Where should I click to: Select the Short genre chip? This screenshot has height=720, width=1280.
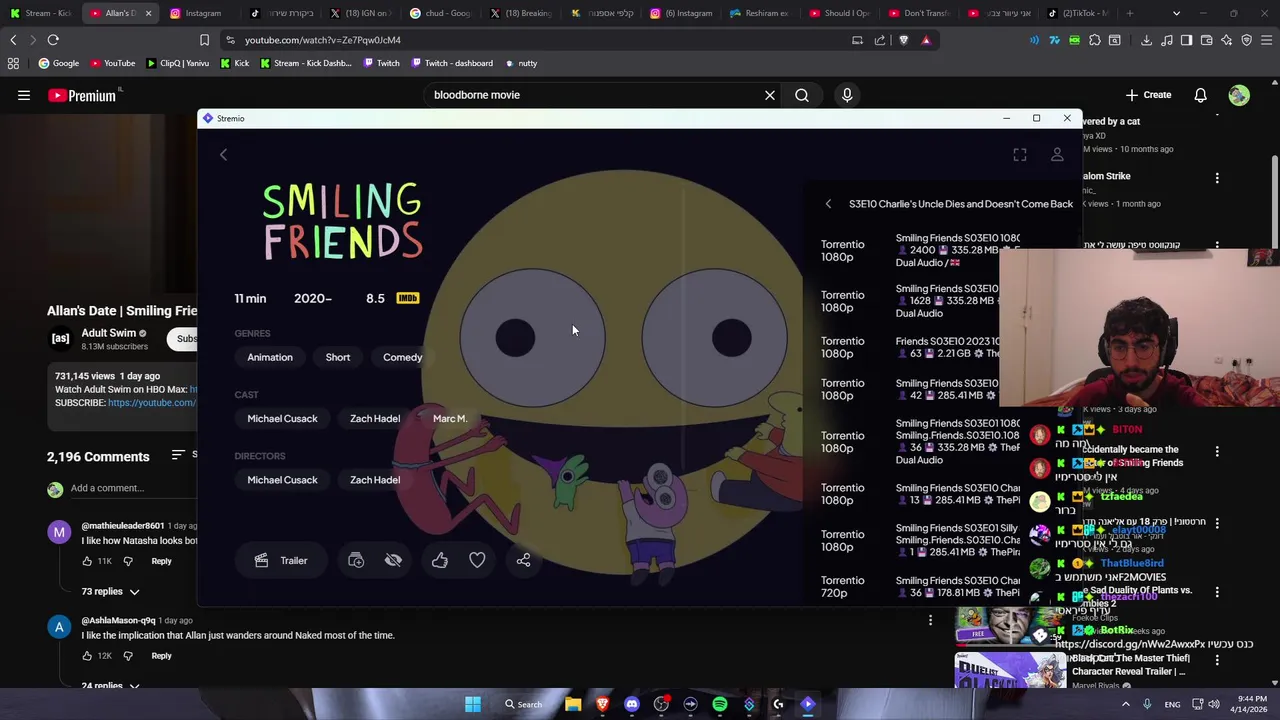(338, 357)
